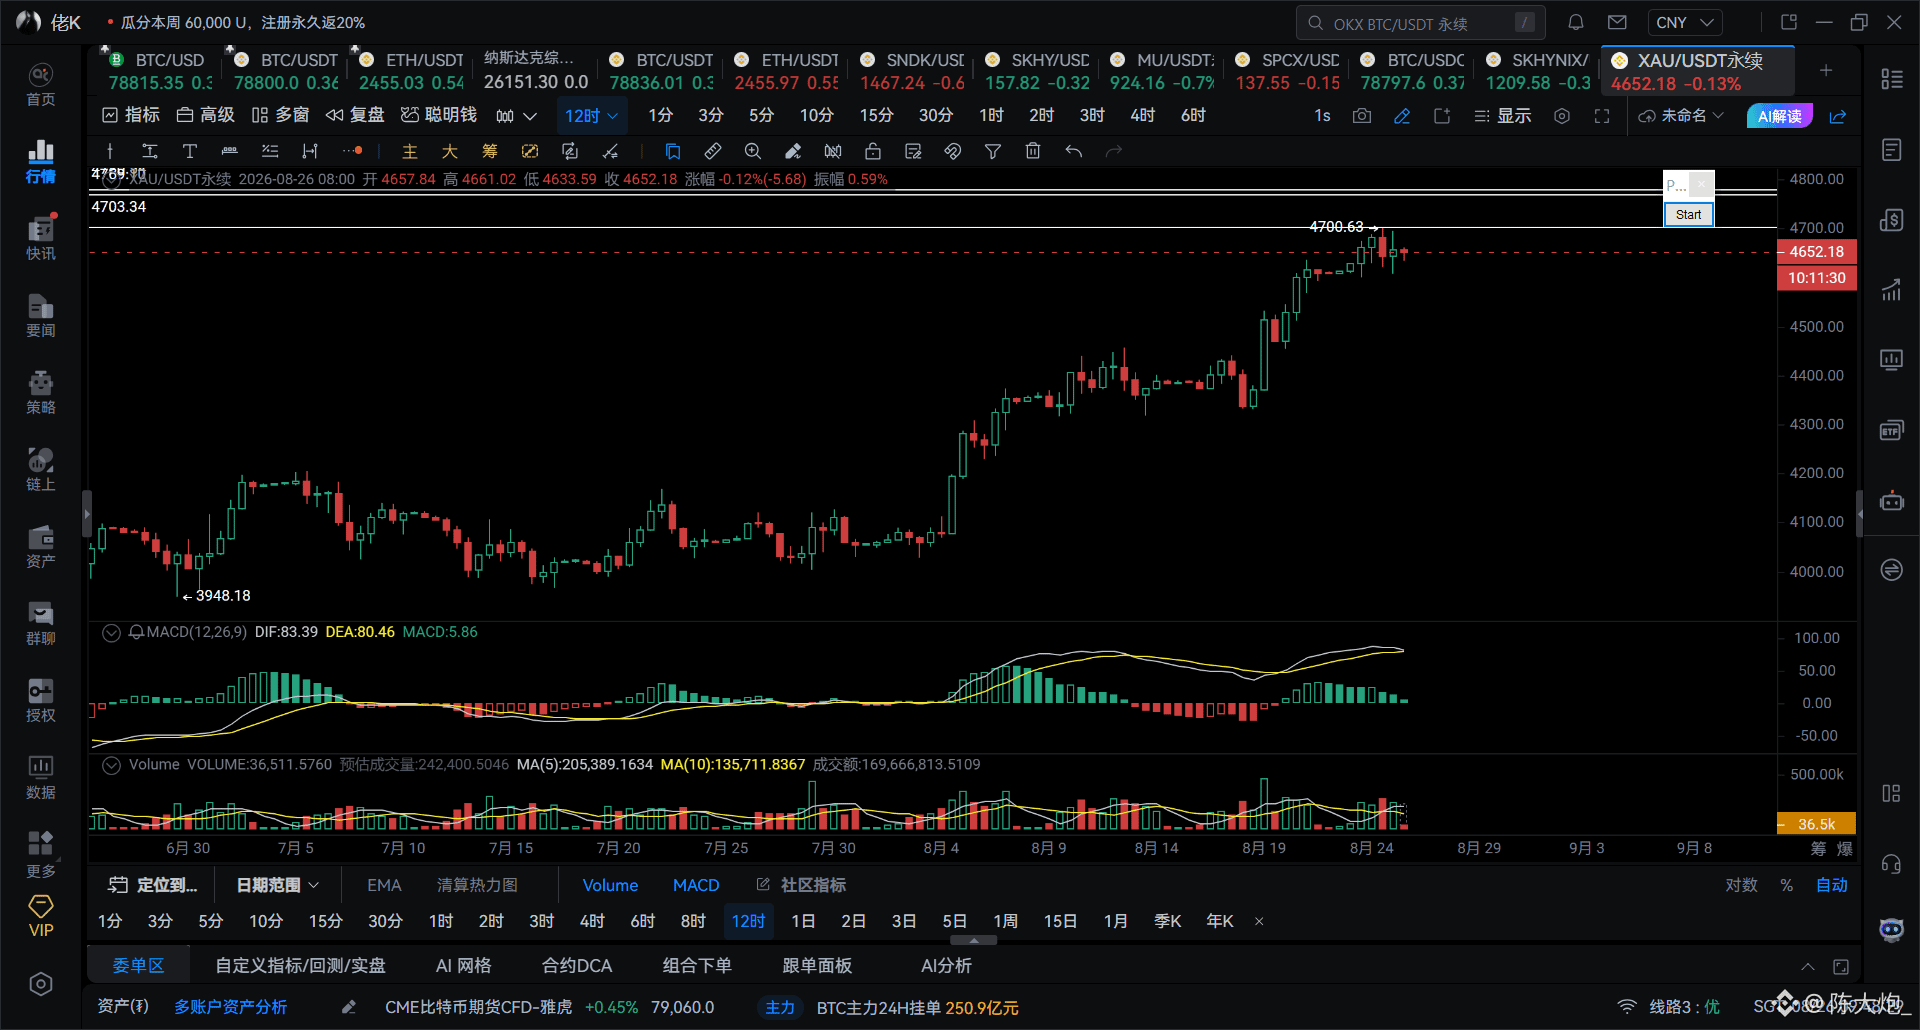Toggle the Volume sub-indicator
Viewport: 1920px width, 1030px height.
tap(610, 885)
